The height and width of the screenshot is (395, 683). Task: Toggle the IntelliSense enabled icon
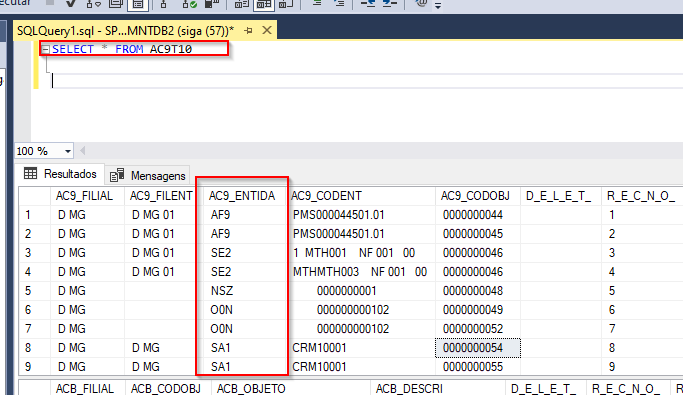click(138, 4)
